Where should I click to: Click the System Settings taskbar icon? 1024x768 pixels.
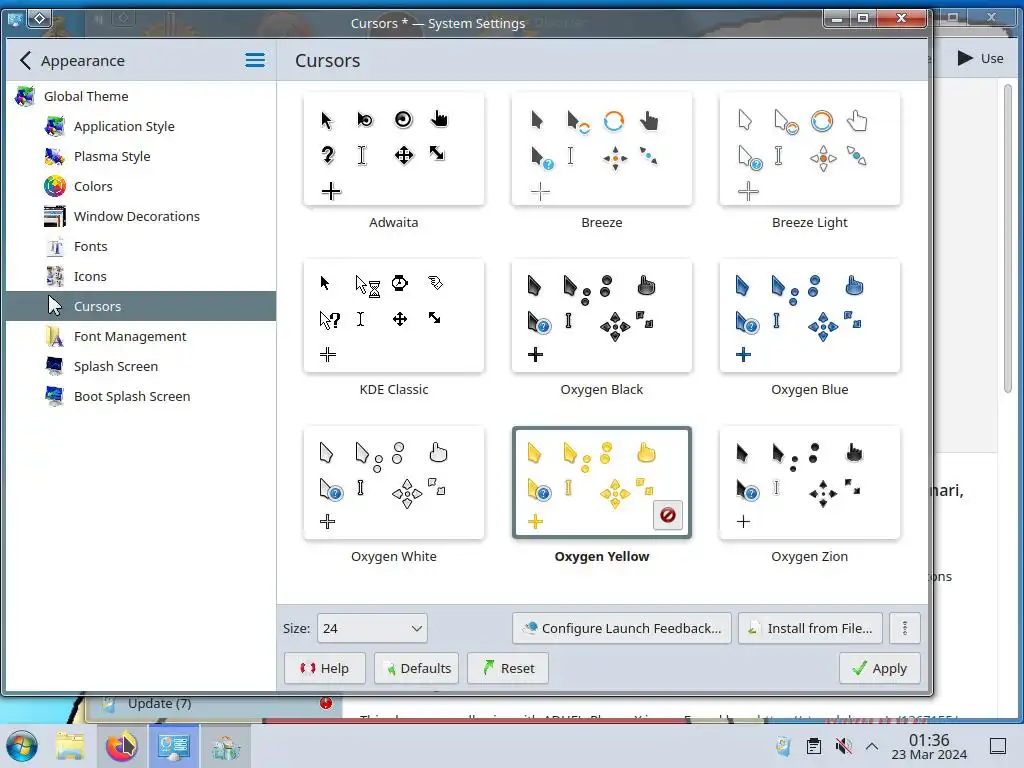point(174,746)
